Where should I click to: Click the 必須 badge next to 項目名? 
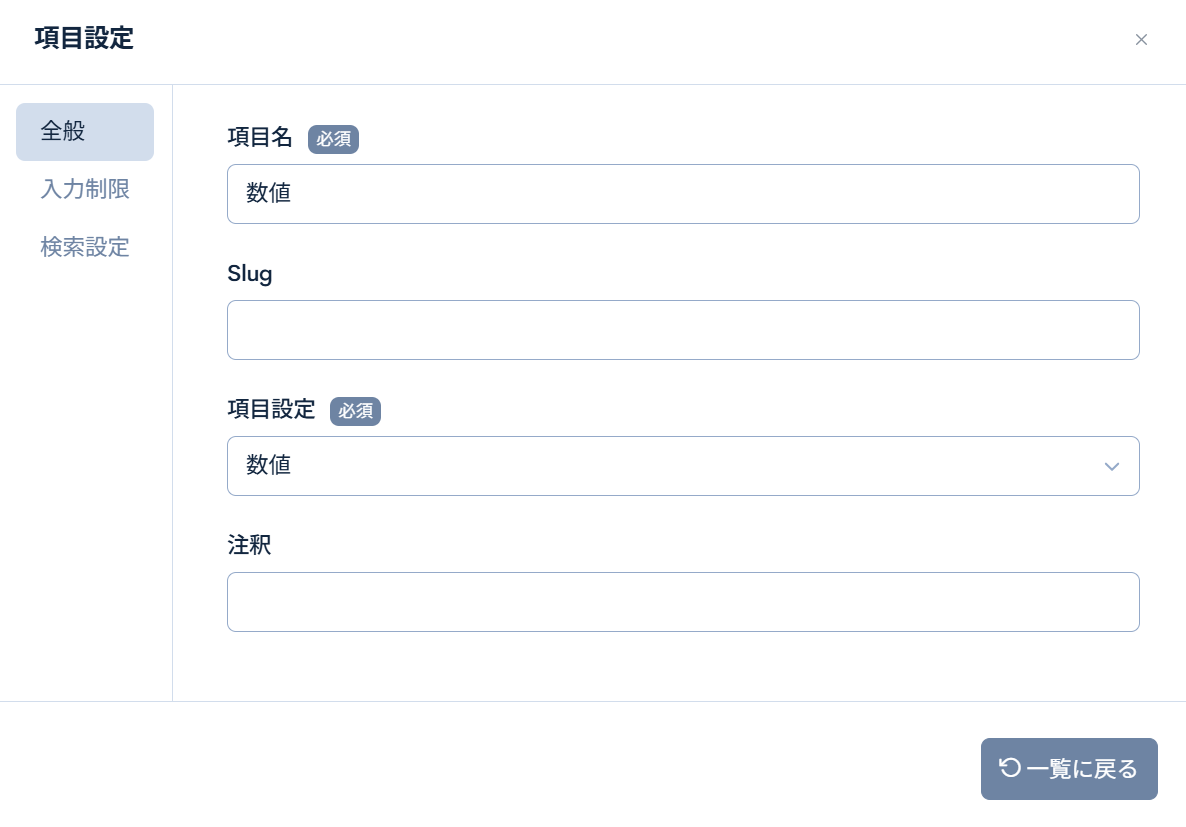(333, 139)
